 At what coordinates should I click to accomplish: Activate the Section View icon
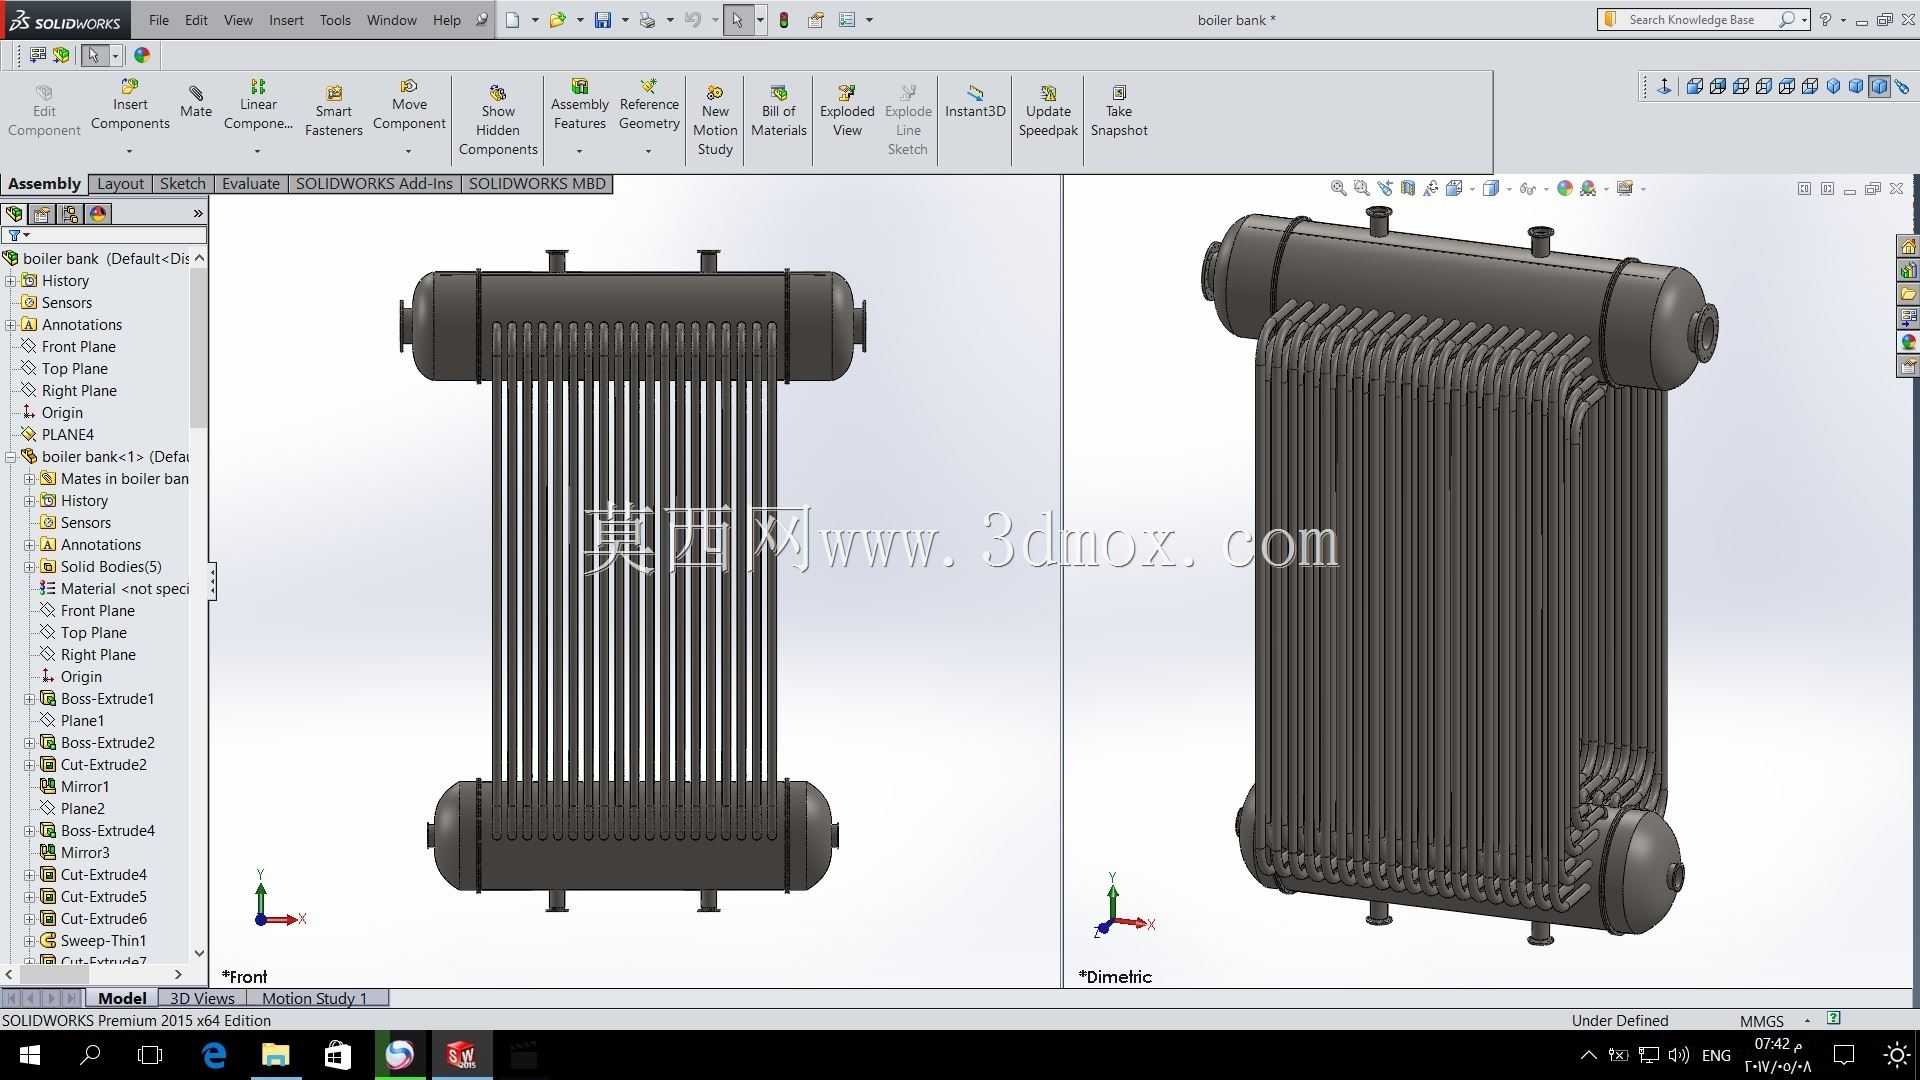click(x=1408, y=188)
